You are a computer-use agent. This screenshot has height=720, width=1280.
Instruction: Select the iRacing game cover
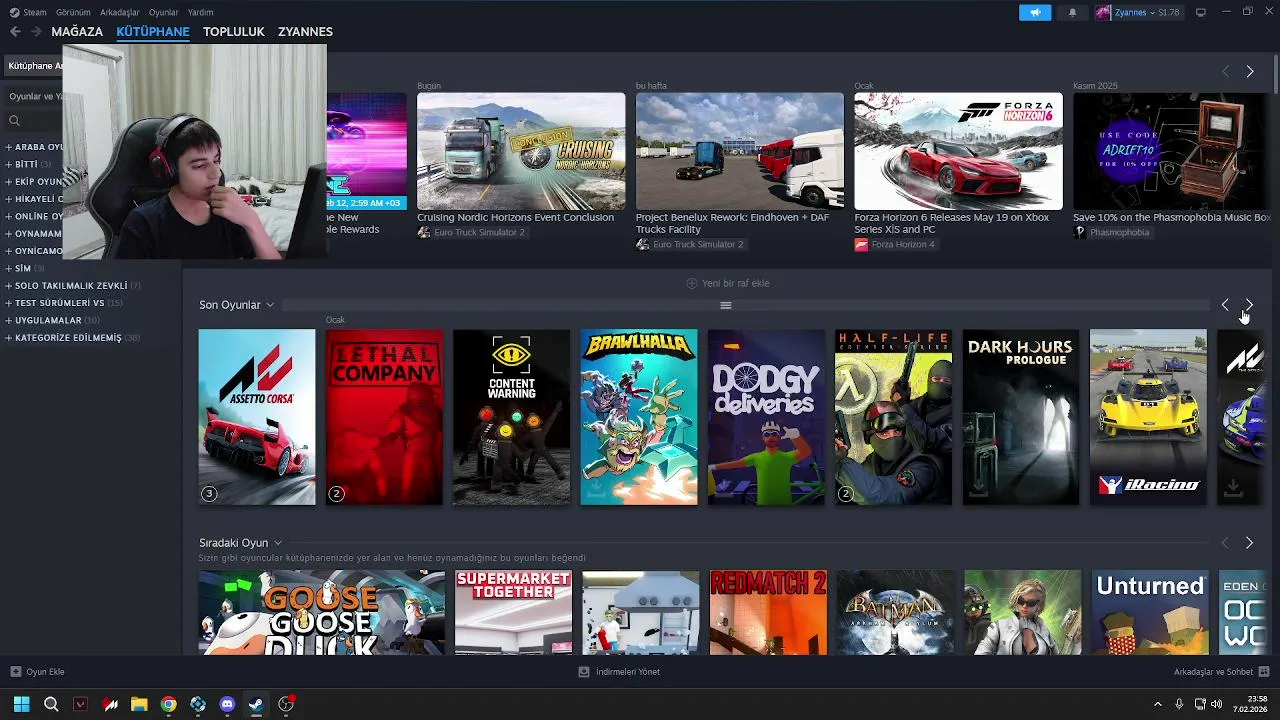click(x=1148, y=417)
